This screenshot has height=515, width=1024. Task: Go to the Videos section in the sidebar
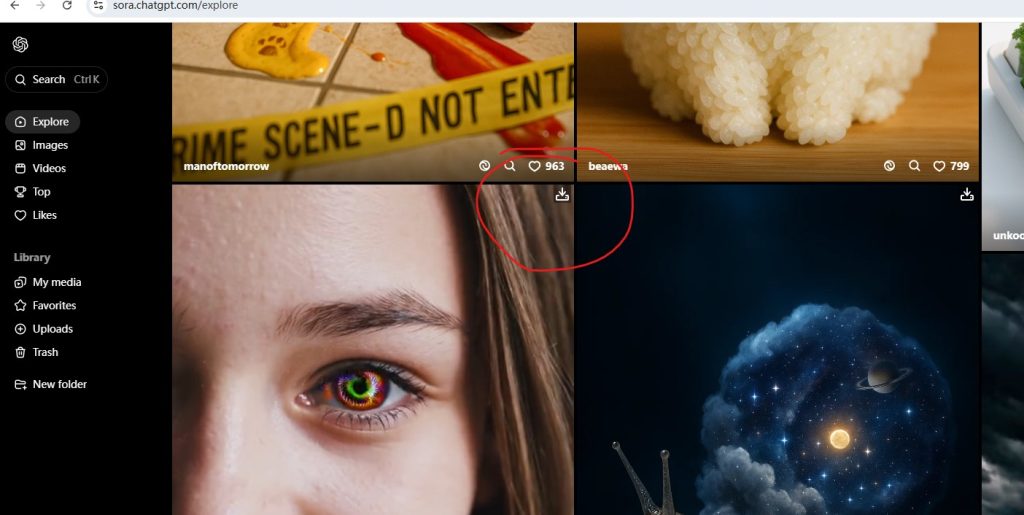click(49, 168)
